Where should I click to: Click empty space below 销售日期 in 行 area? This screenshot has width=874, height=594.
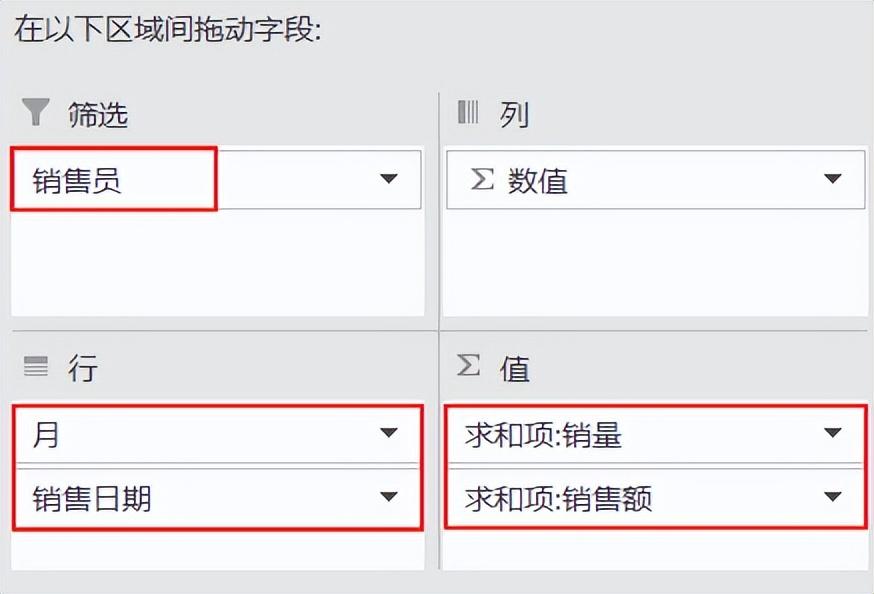(x=216, y=550)
